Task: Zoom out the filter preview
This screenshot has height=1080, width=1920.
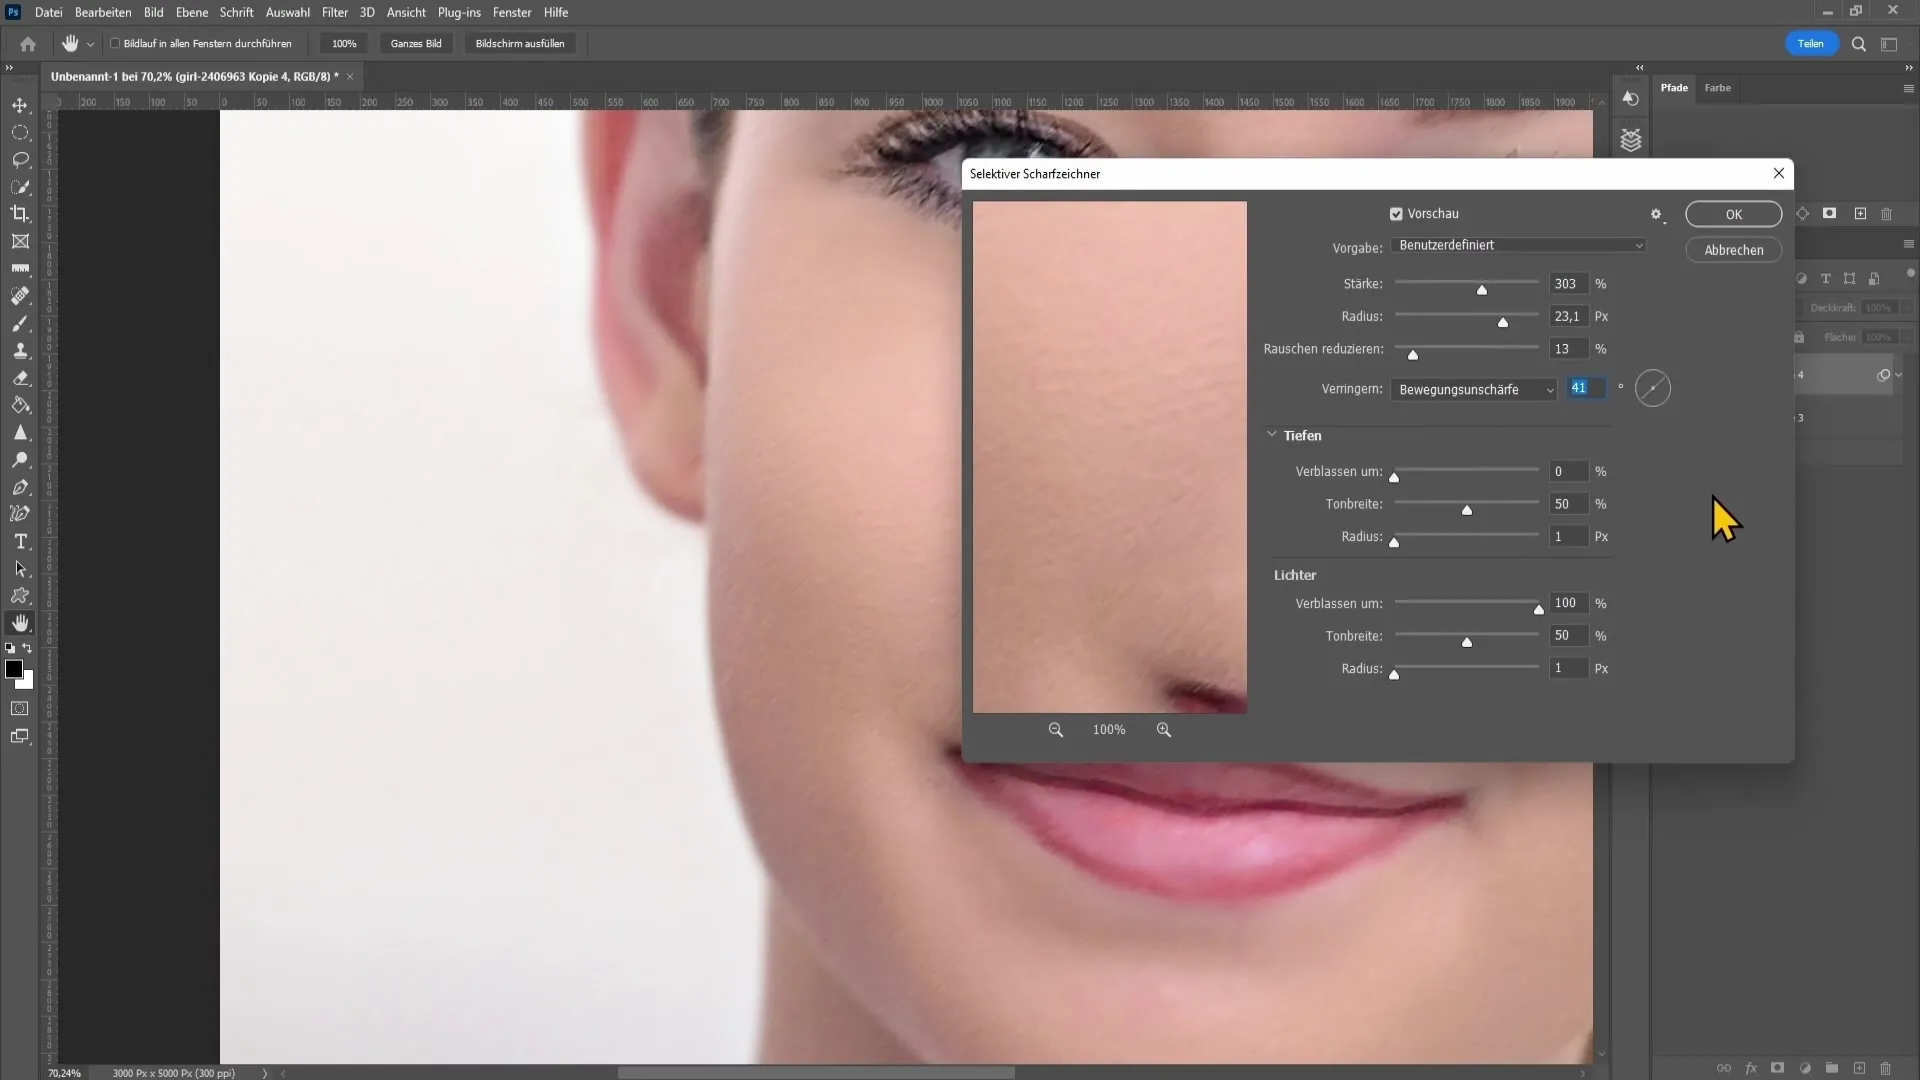Action: (1055, 730)
